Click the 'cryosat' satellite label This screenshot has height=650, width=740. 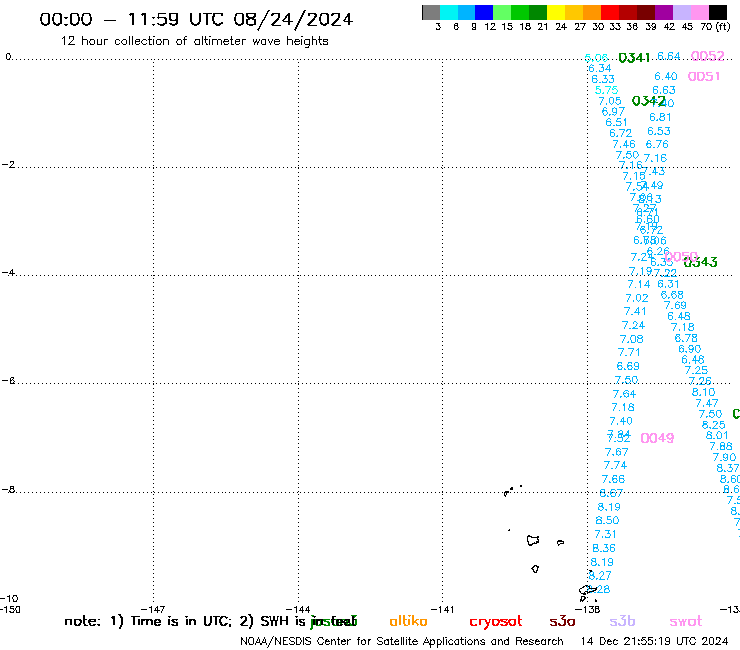coord(496,622)
